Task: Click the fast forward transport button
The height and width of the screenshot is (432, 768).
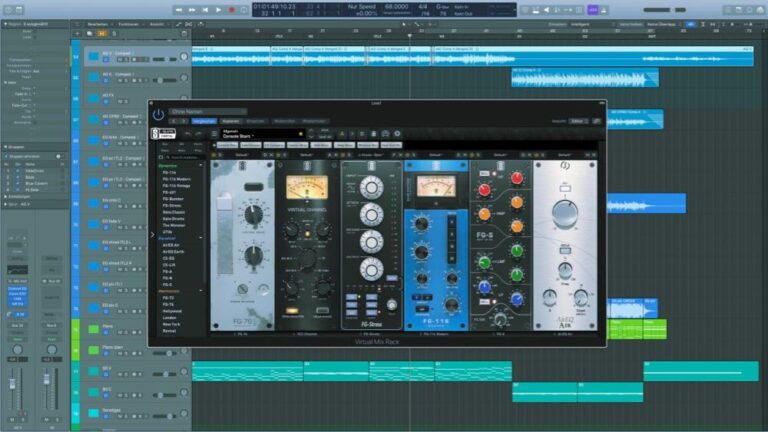Action: click(192, 10)
